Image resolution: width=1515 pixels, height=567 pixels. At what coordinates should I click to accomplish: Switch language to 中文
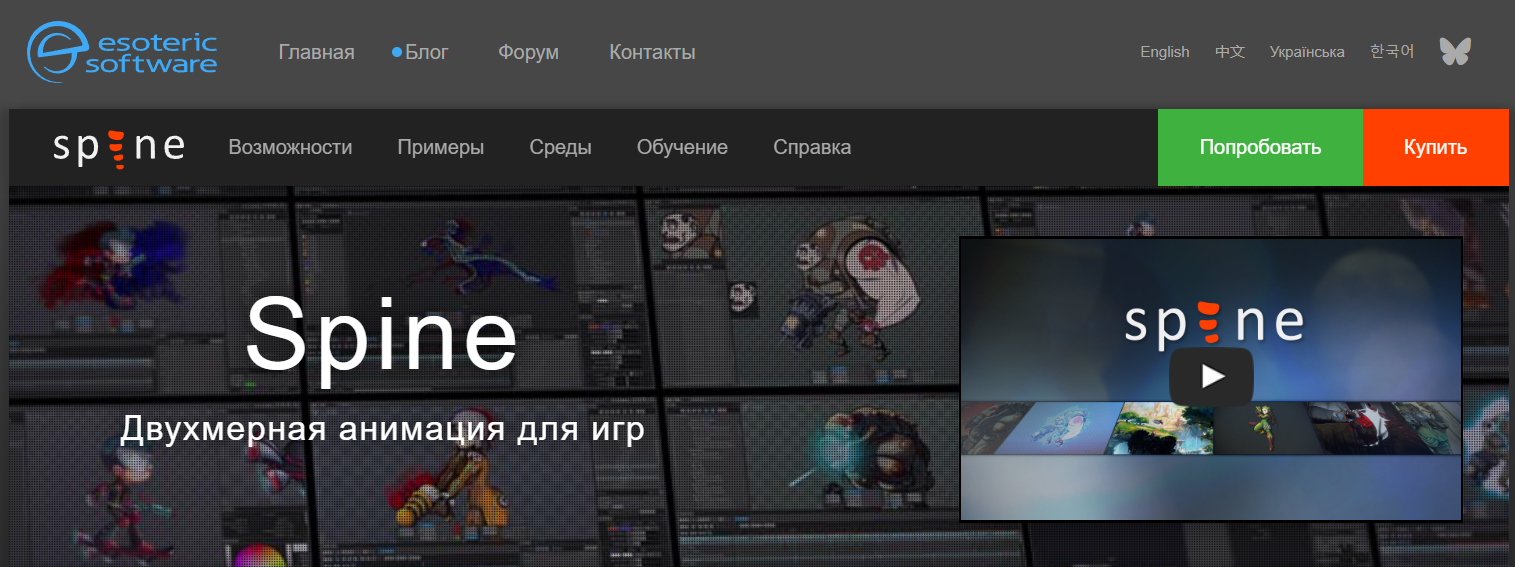pos(1230,52)
